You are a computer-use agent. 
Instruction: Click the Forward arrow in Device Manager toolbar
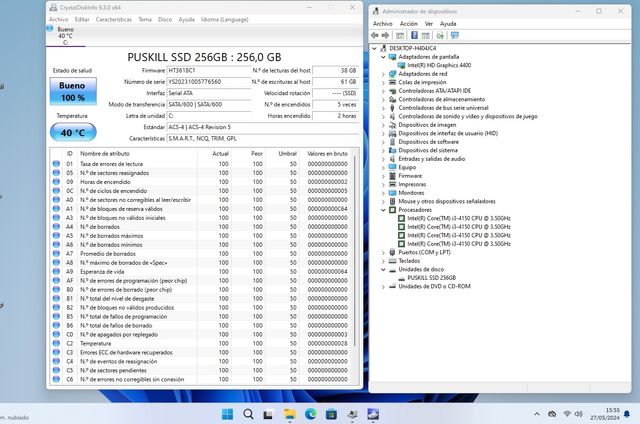point(385,36)
